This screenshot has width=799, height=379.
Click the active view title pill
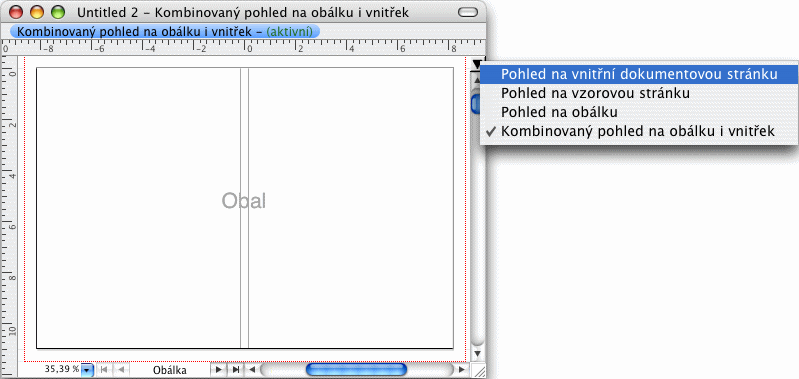pos(165,31)
